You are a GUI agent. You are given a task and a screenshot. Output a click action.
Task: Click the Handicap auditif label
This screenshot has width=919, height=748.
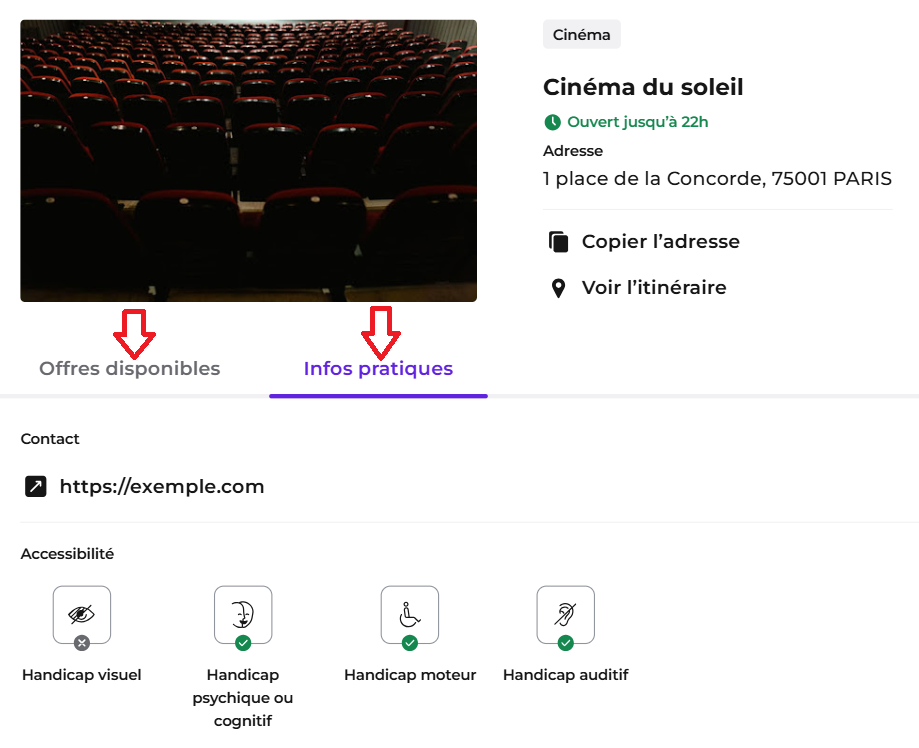(x=566, y=675)
